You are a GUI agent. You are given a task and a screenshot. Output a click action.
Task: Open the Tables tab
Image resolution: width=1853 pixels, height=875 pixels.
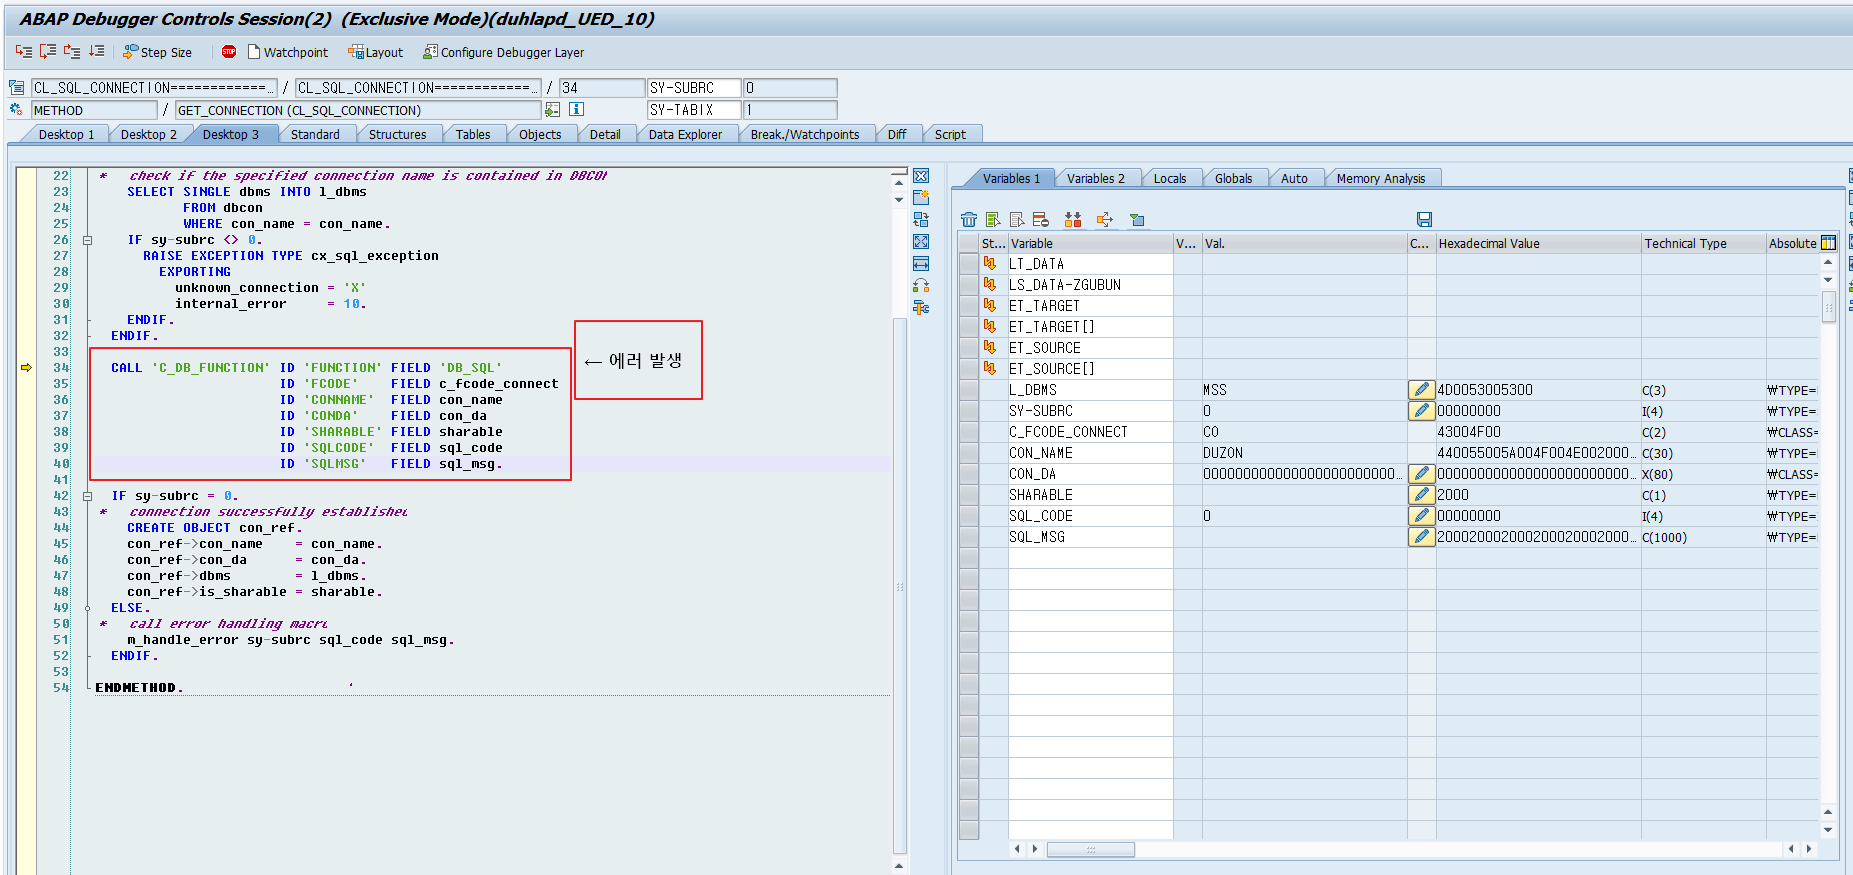(473, 134)
